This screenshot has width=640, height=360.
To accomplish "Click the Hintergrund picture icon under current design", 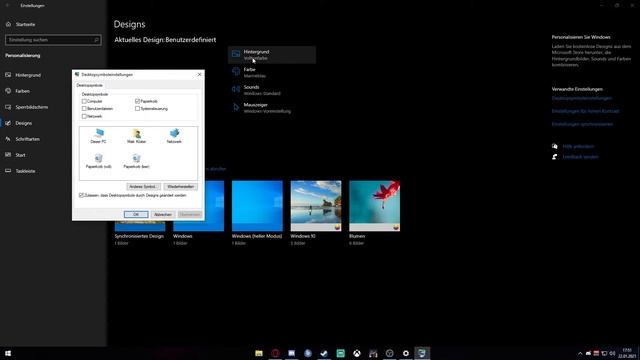I will [236, 54].
